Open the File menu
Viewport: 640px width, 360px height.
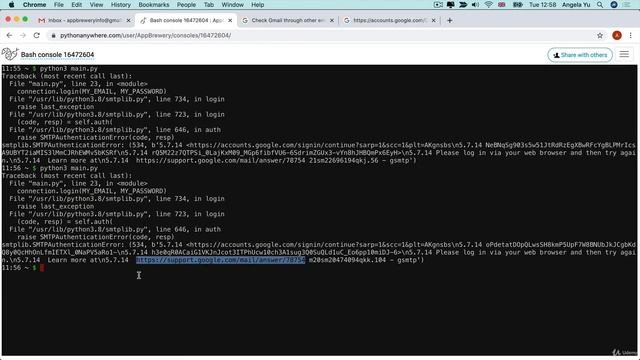point(59,4)
